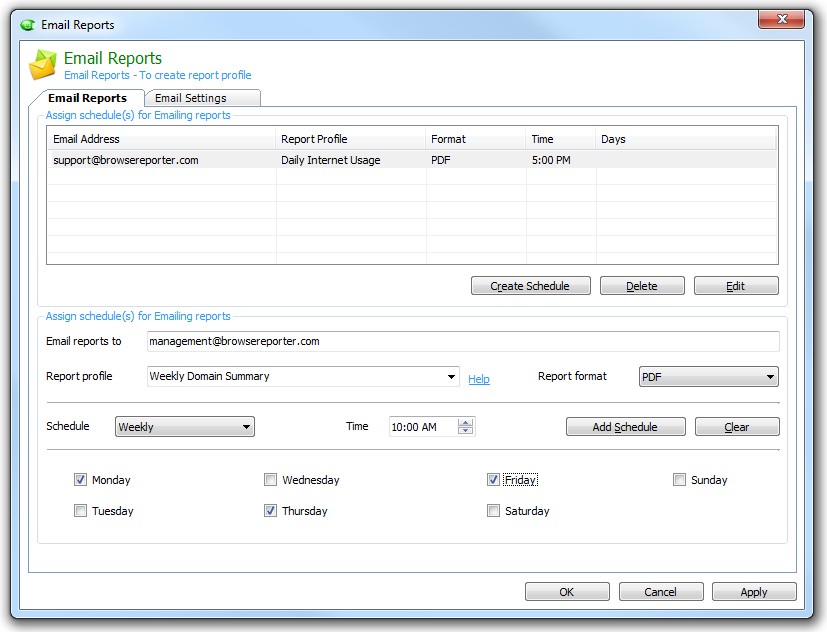The image size is (827, 632).
Task: Open the Schedule frequency dropdown
Action: 246,427
